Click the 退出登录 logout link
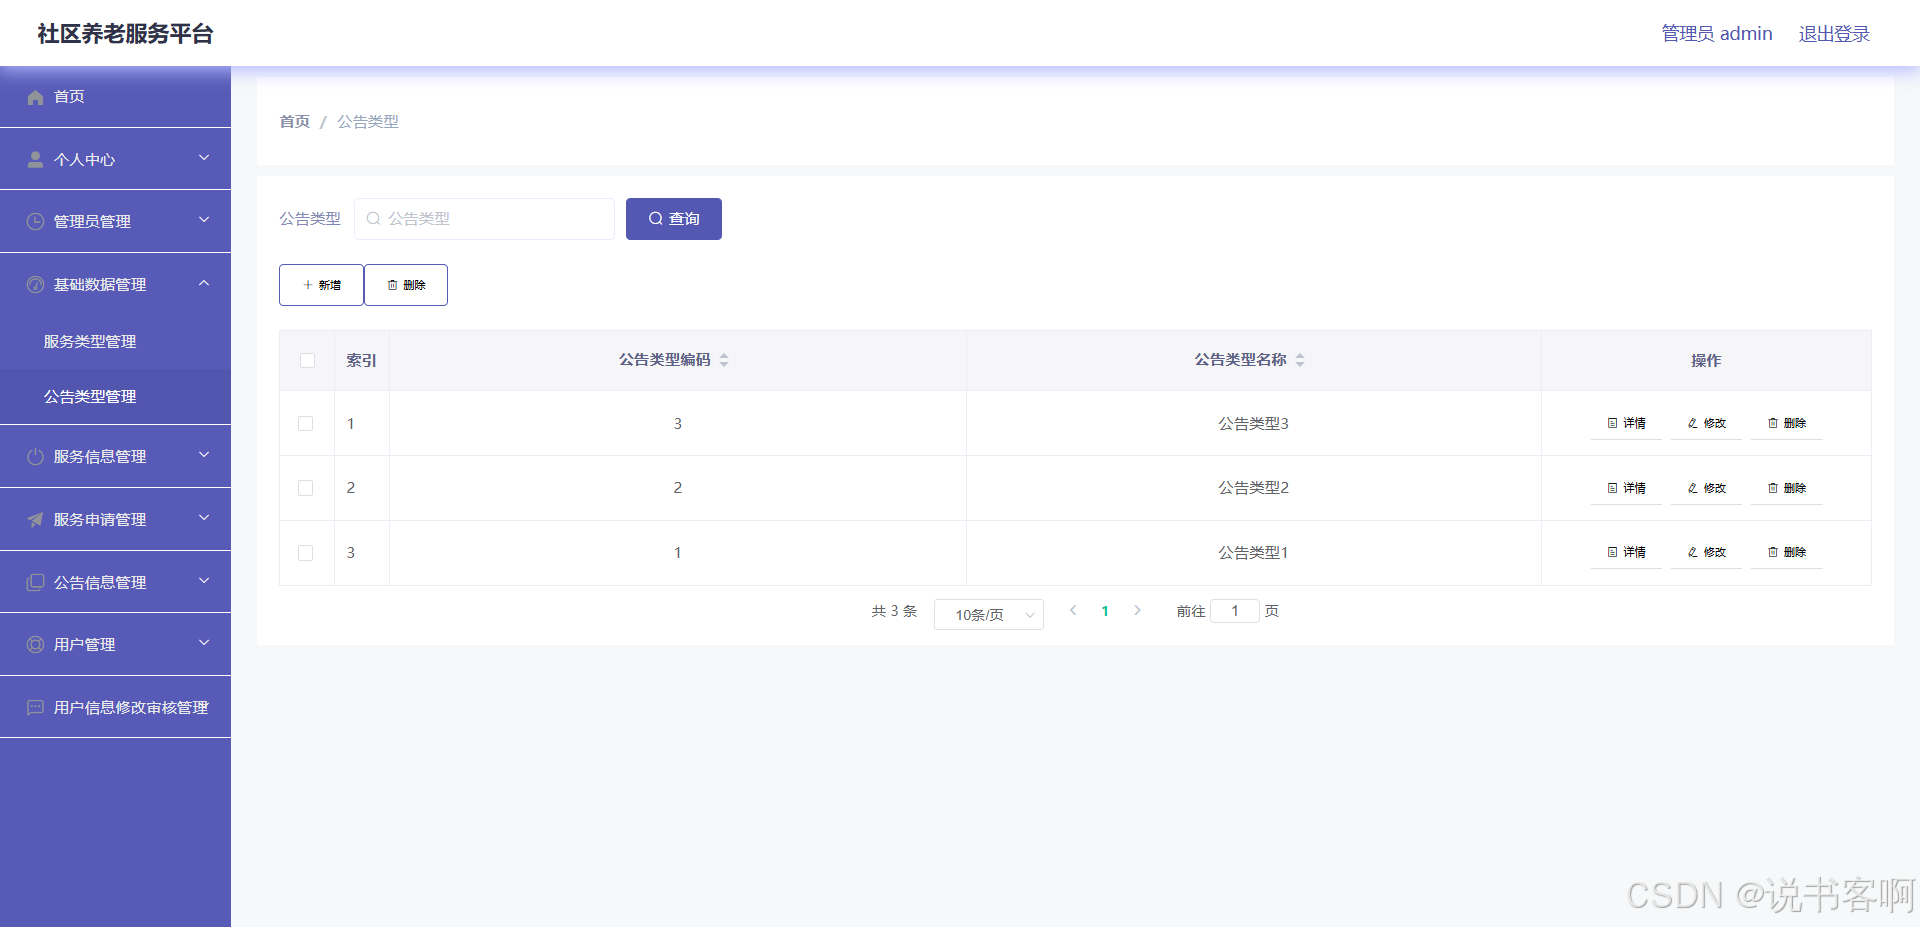The image size is (1920, 927). (1833, 33)
